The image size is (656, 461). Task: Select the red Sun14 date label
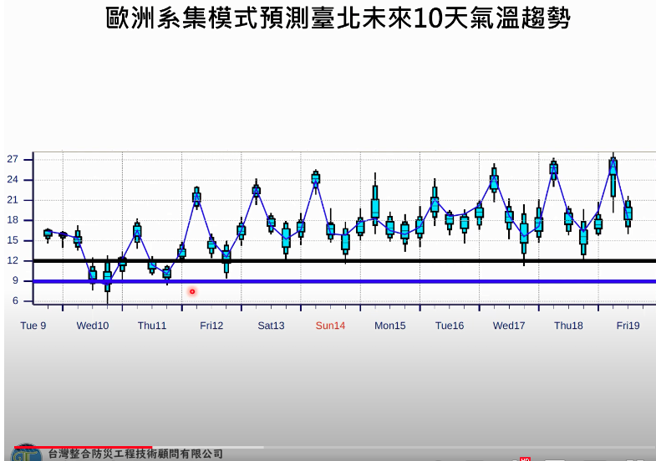pos(330,325)
